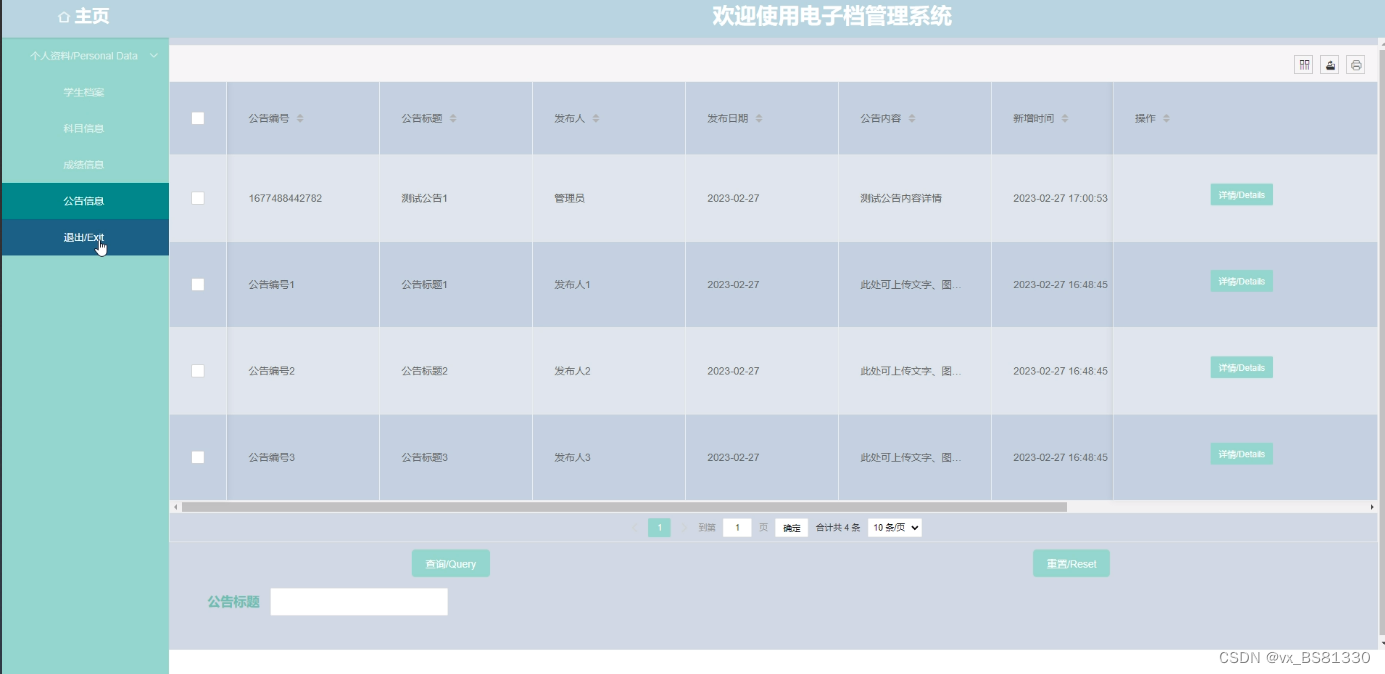The width and height of the screenshot is (1385, 674).
Task: Click 退出/Exit in sidebar
Action: (85, 237)
